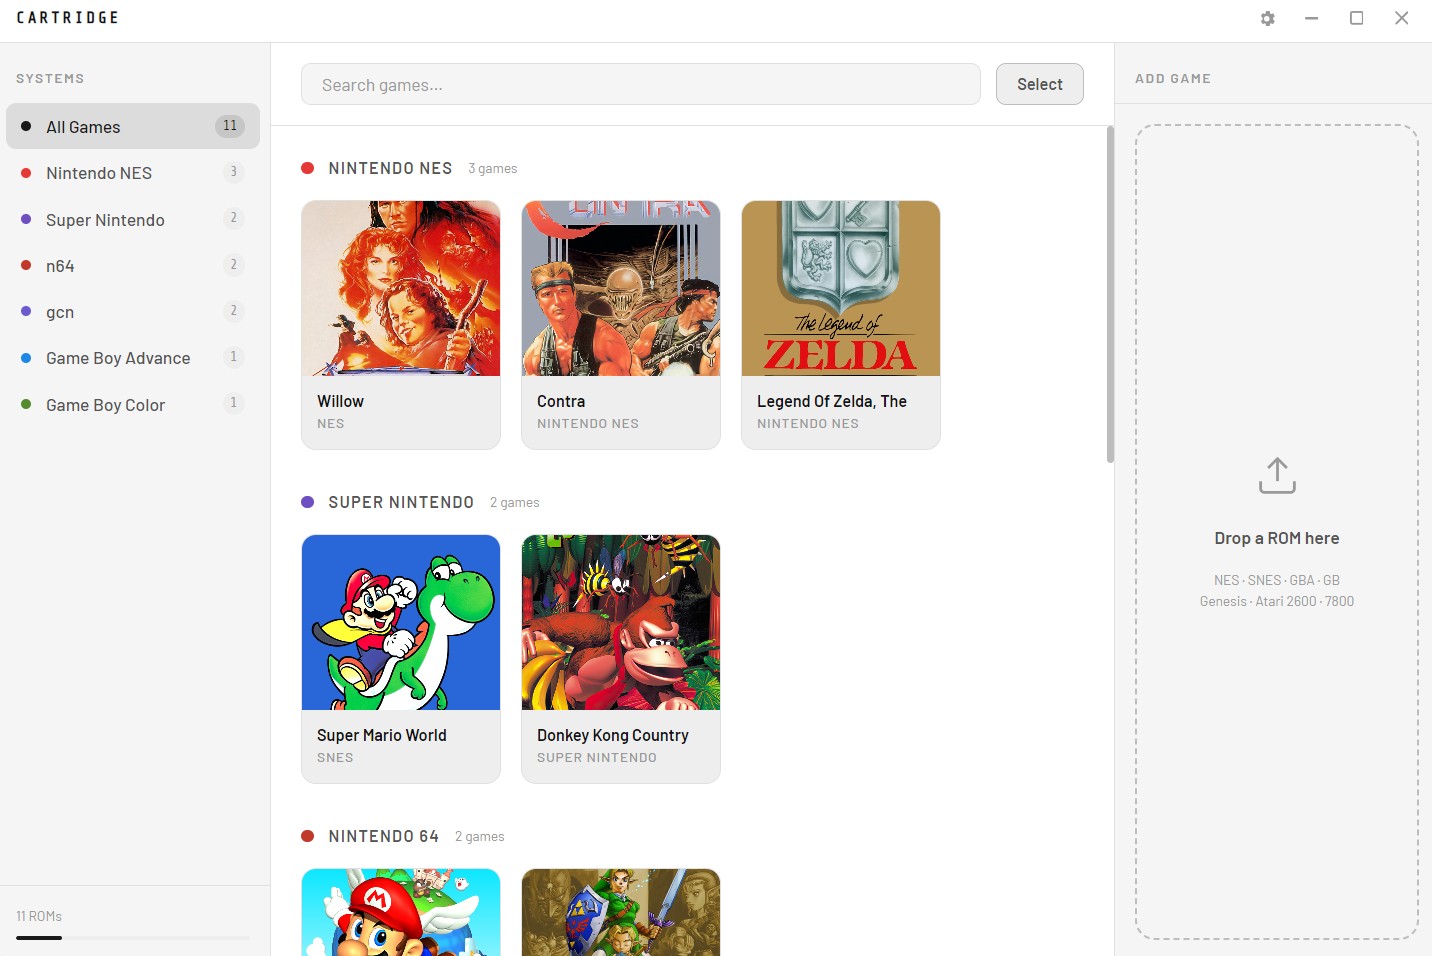Open the Contra game cover
Screen dimensions: 1432x956
click(621, 288)
